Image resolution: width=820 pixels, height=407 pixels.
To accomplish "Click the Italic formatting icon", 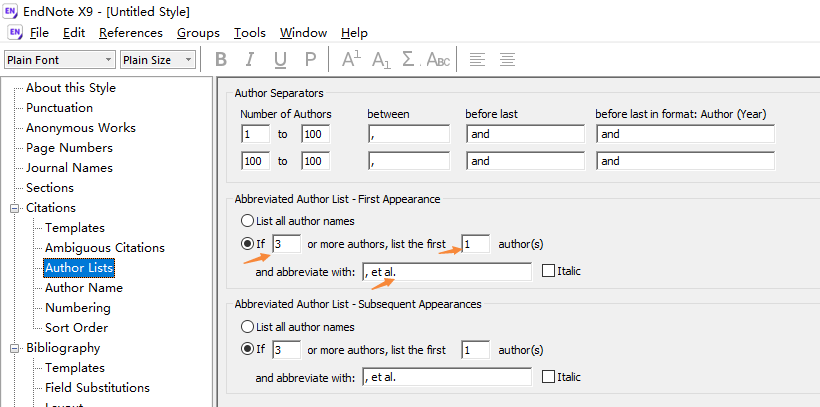I will pos(250,60).
